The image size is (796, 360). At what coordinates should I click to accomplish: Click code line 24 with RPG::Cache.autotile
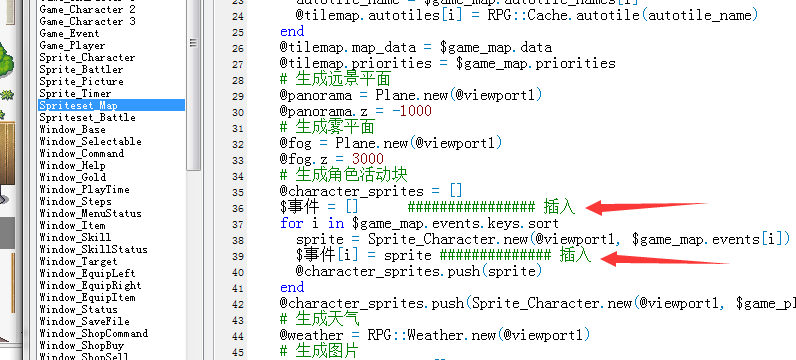point(527,15)
